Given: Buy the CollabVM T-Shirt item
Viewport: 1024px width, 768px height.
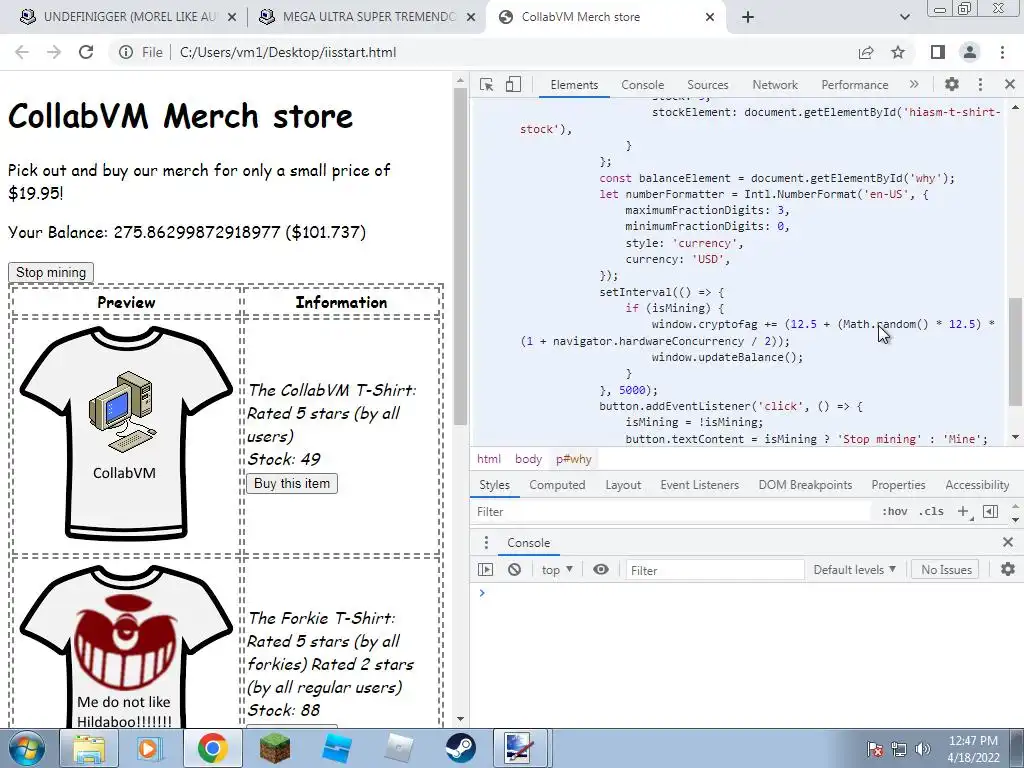Looking at the screenshot, I should (292, 483).
